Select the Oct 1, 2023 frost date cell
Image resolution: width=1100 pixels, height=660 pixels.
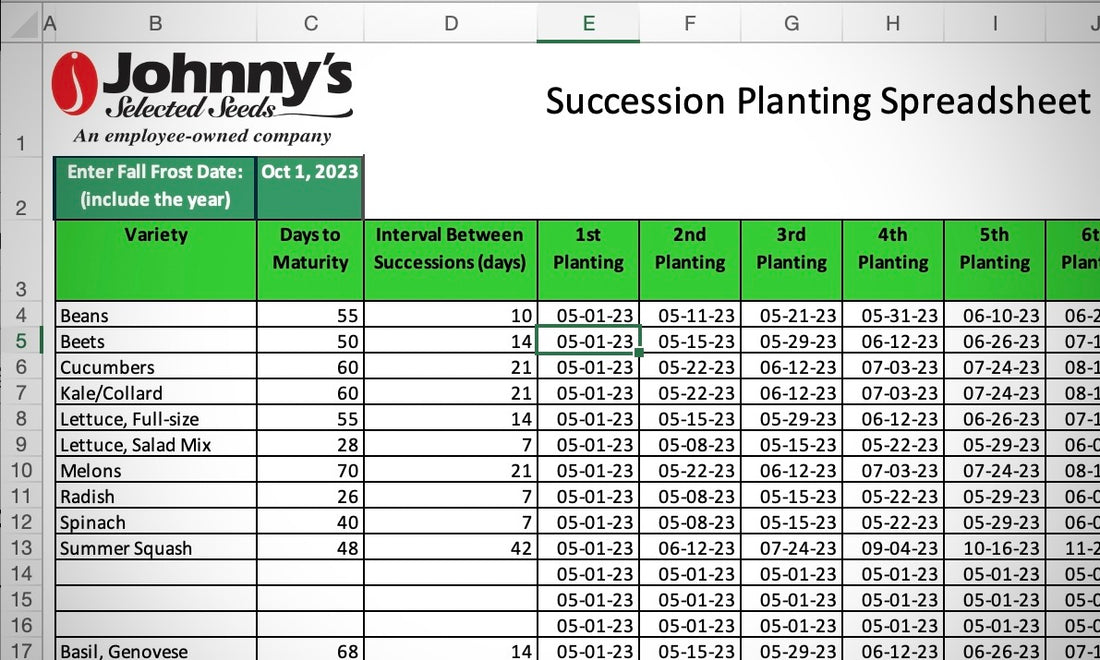click(x=309, y=186)
